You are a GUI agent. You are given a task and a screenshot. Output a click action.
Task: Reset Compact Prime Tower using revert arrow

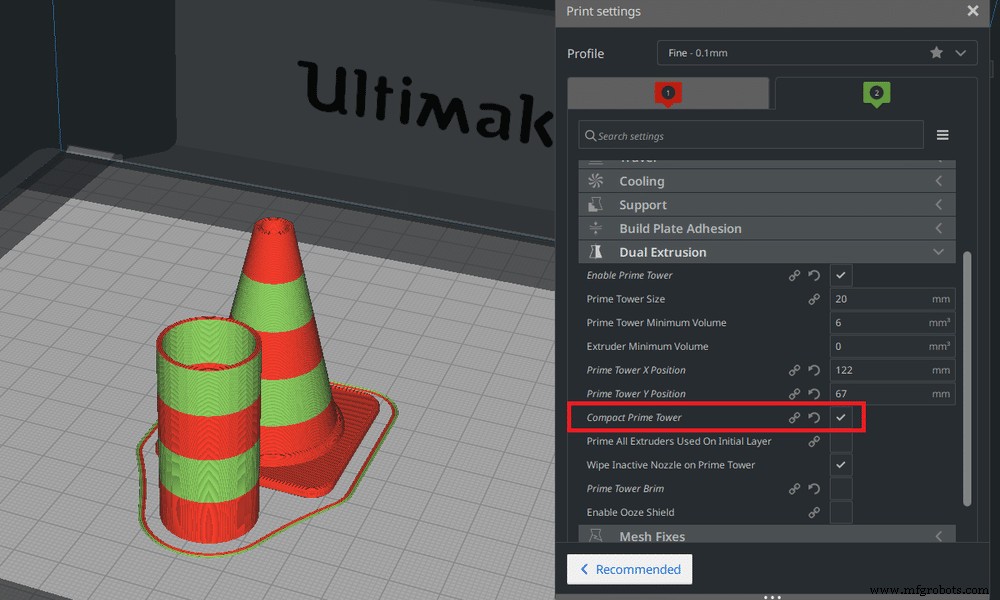pos(814,417)
